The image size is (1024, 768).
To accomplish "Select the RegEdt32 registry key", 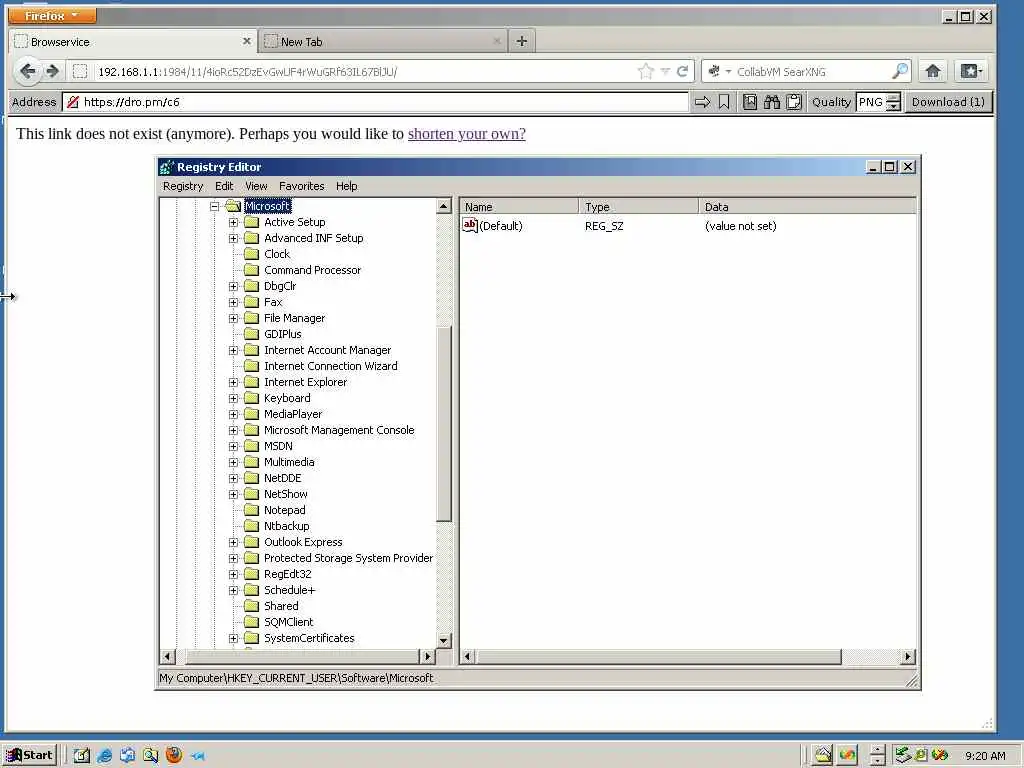I will (287, 574).
